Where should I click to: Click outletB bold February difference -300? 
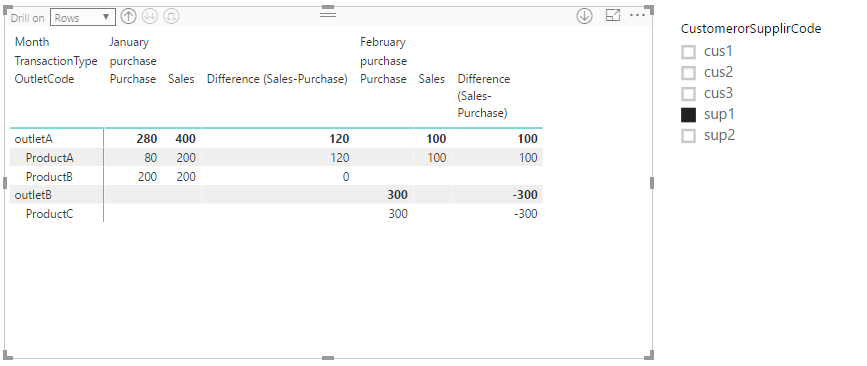click(524, 195)
